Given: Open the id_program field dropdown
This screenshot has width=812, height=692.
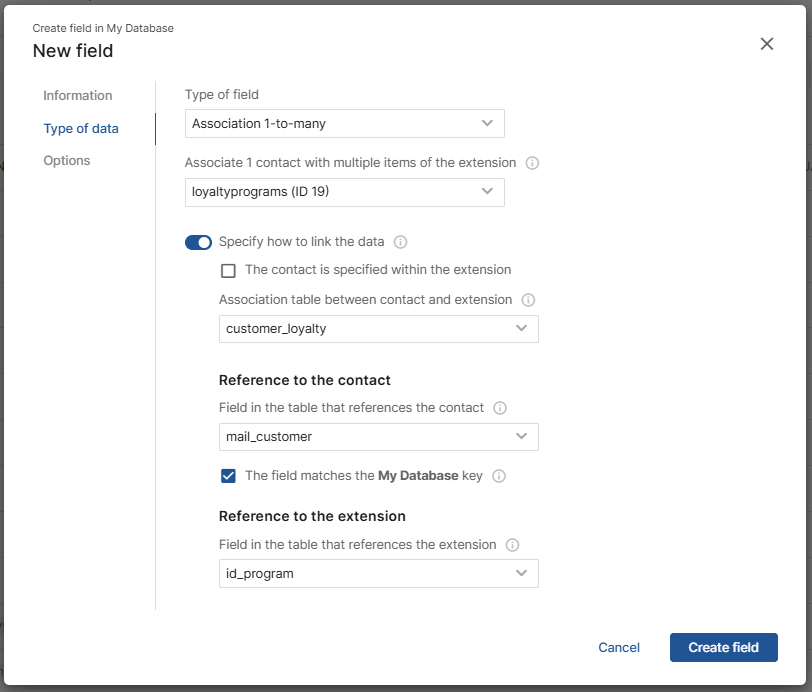Looking at the screenshot, I should tap(378, 574).
